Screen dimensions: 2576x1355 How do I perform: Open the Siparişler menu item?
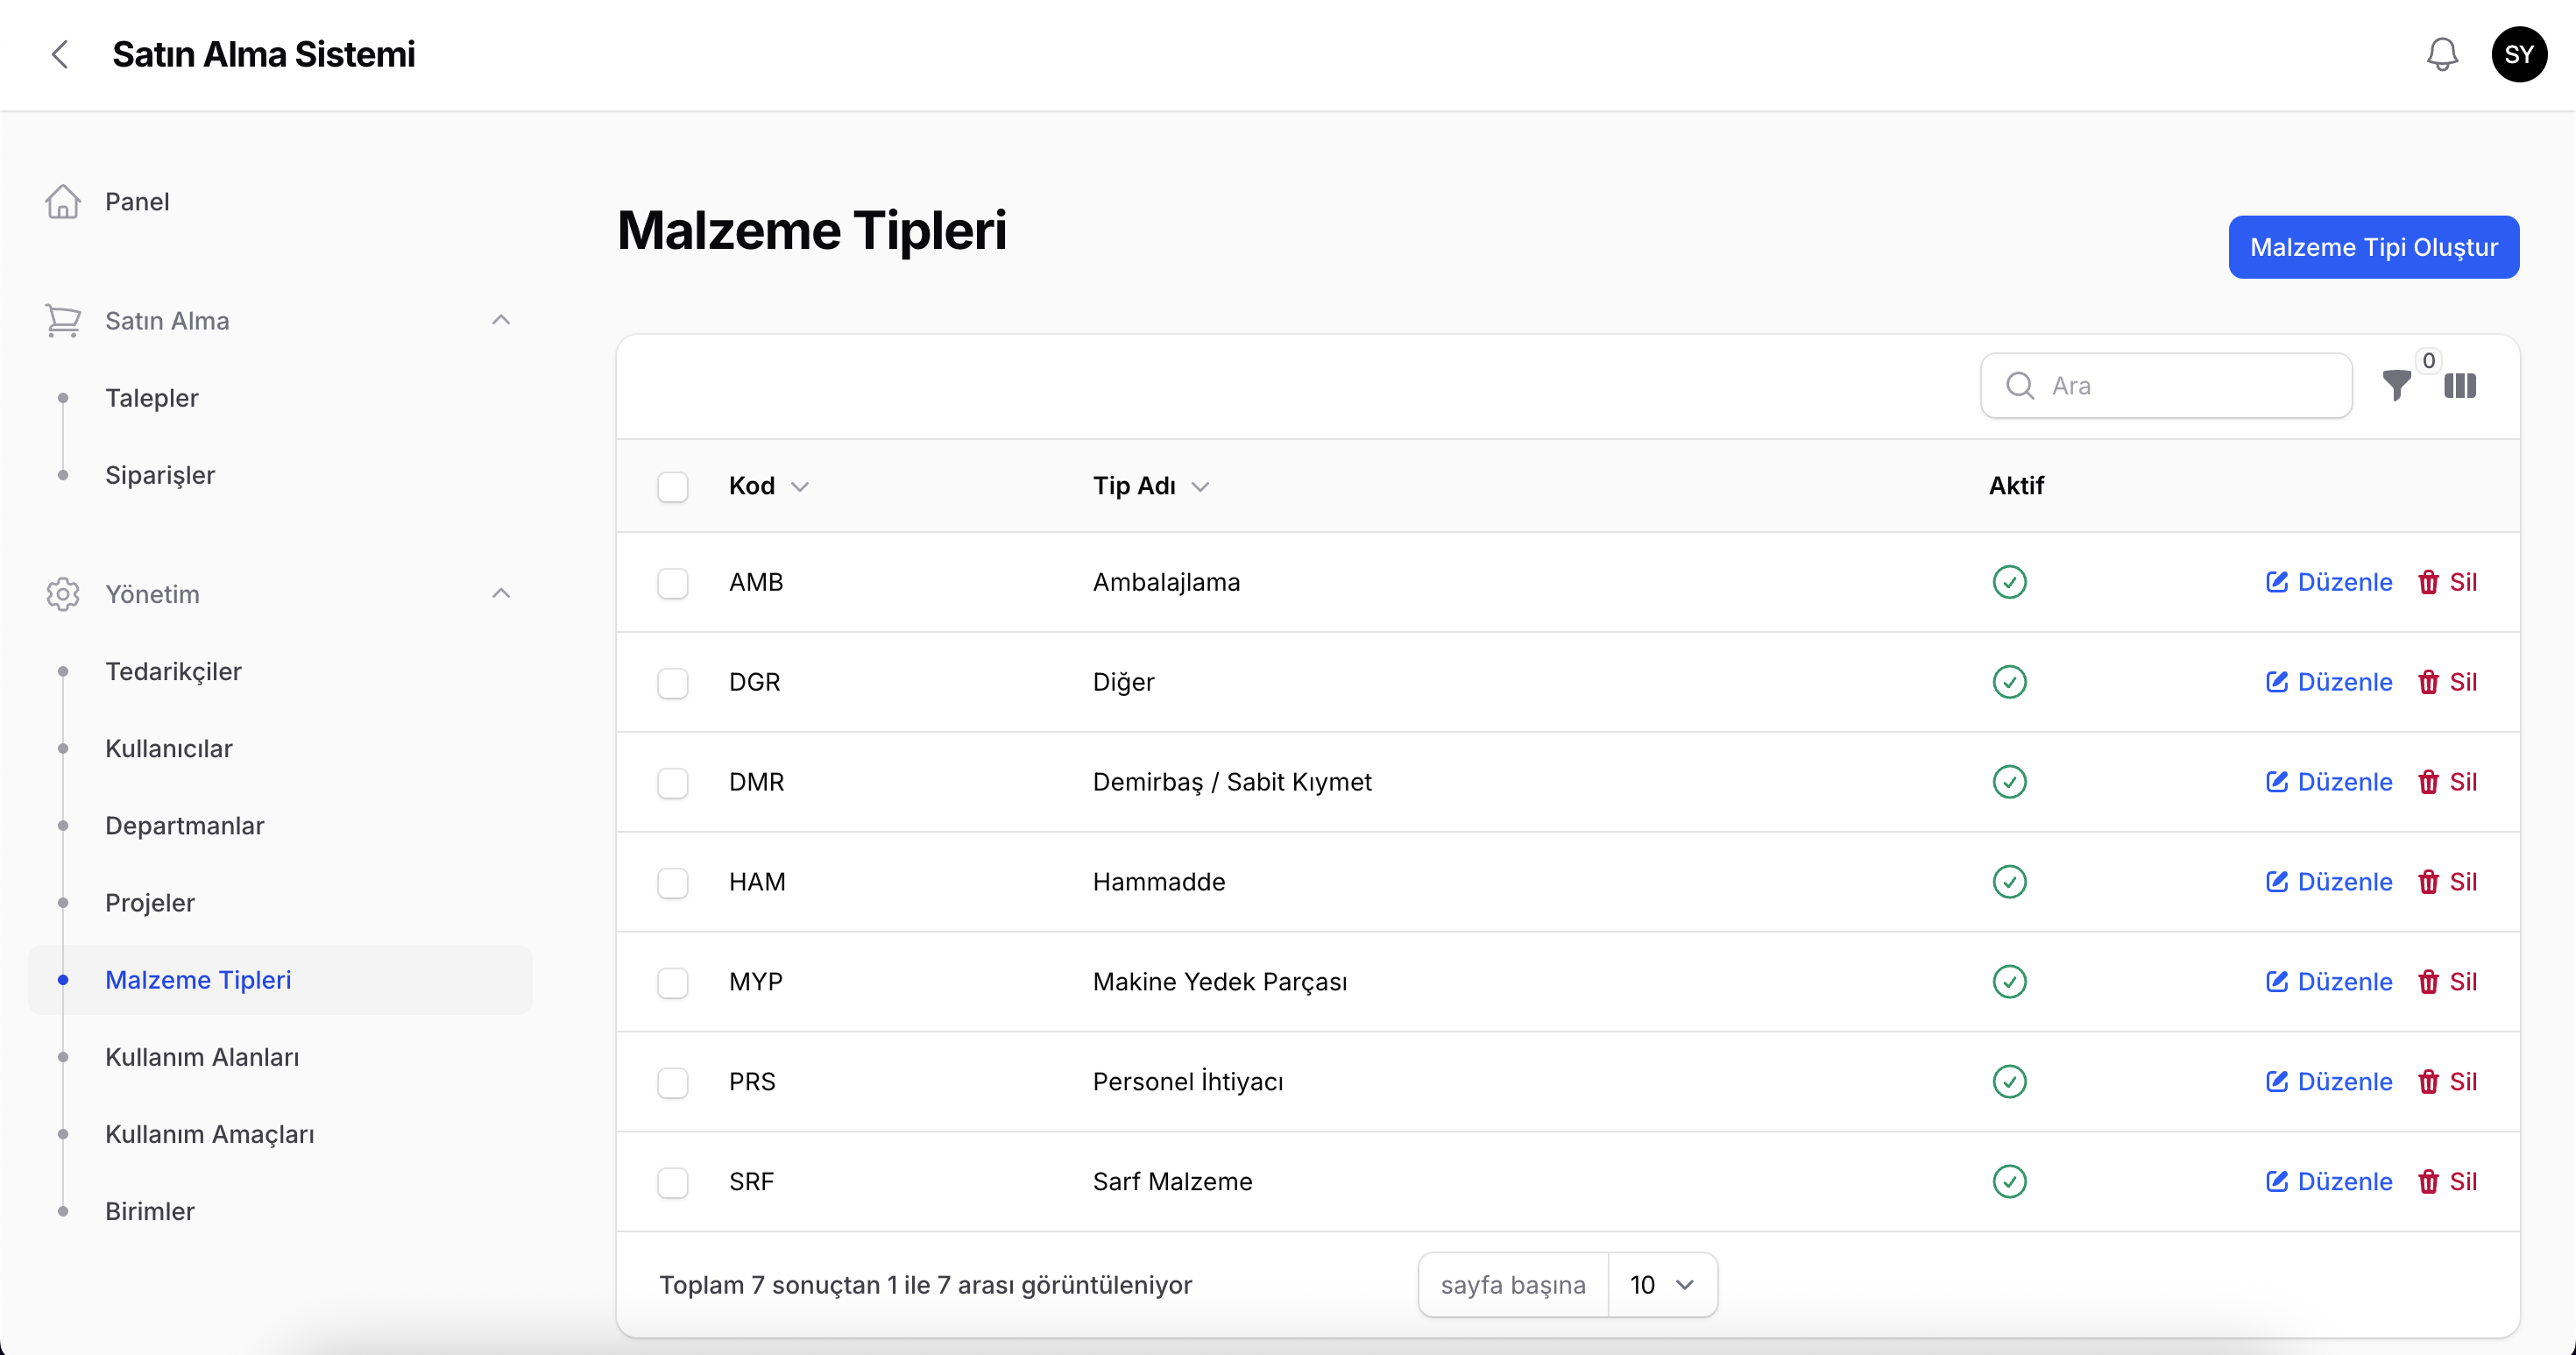(x=160, y=475)
